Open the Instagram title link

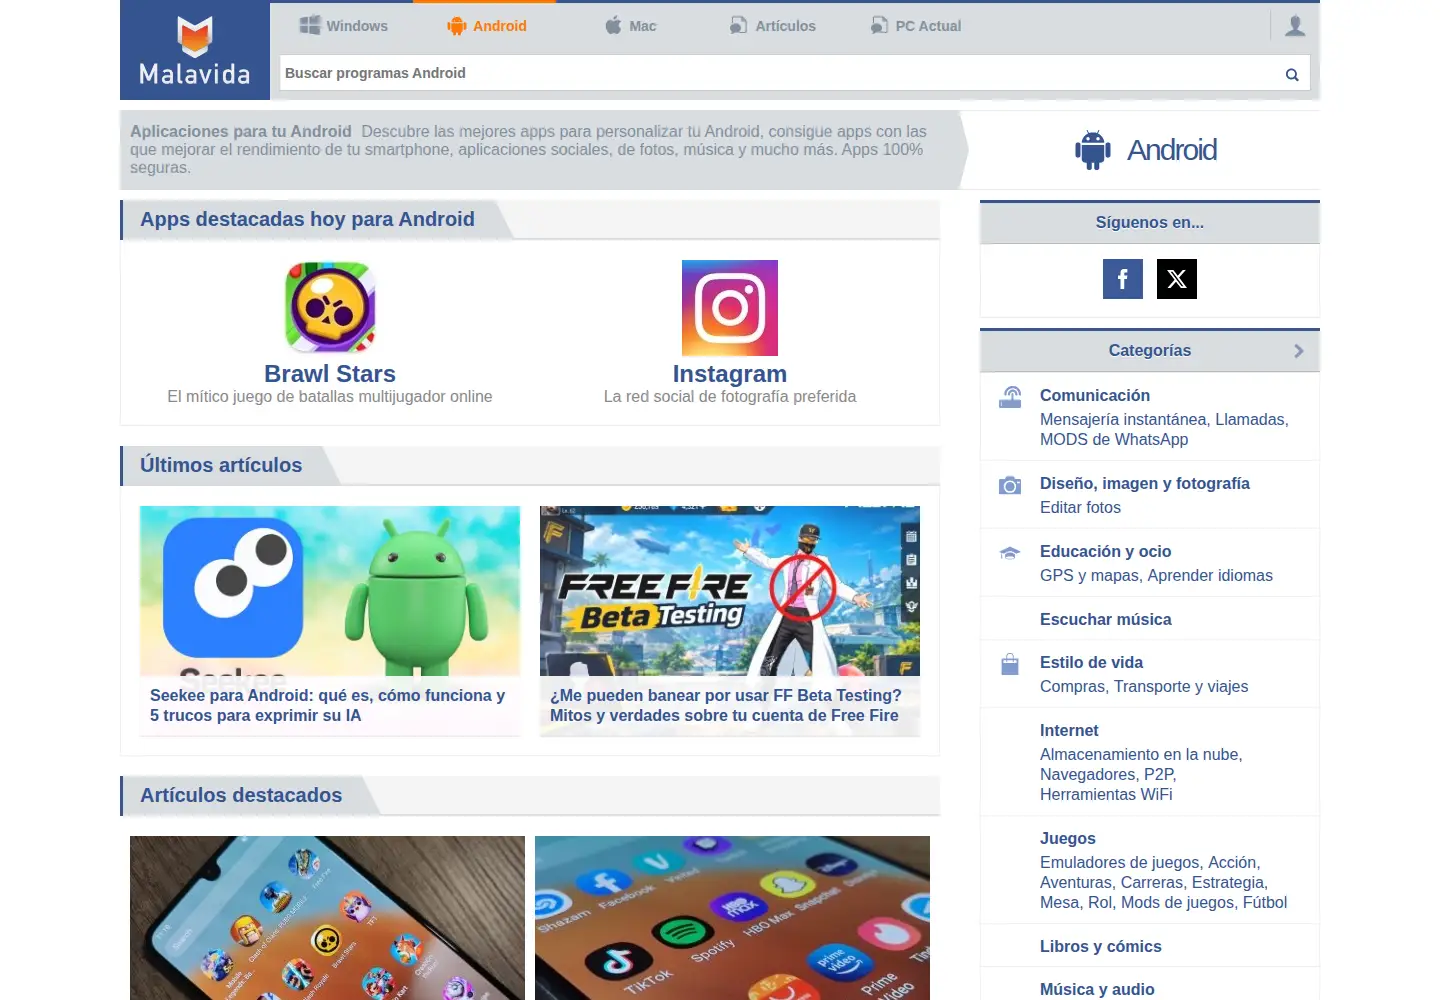pyautogui.click(x=730, y=374)
